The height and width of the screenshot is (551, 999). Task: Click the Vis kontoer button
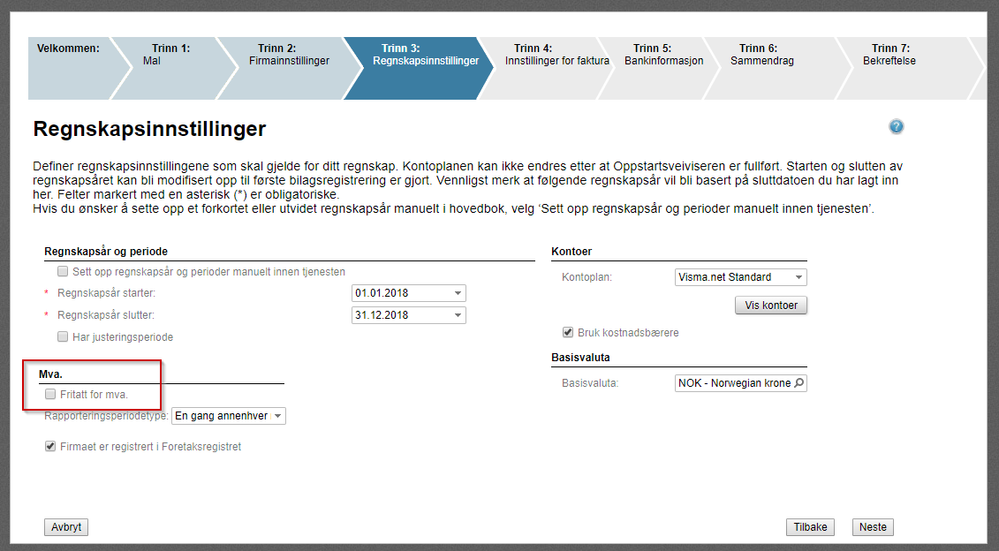[x=771, y=305]
